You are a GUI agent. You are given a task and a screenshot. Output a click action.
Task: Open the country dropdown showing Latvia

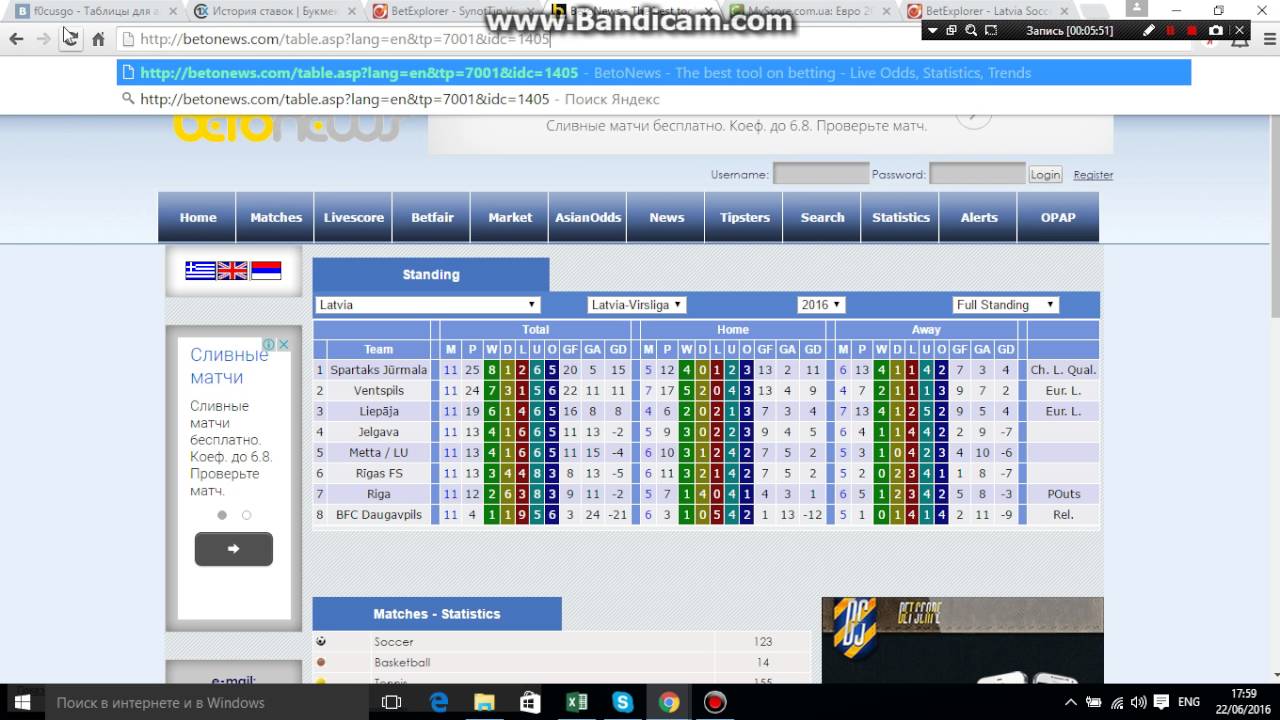(x=428, y=305)
